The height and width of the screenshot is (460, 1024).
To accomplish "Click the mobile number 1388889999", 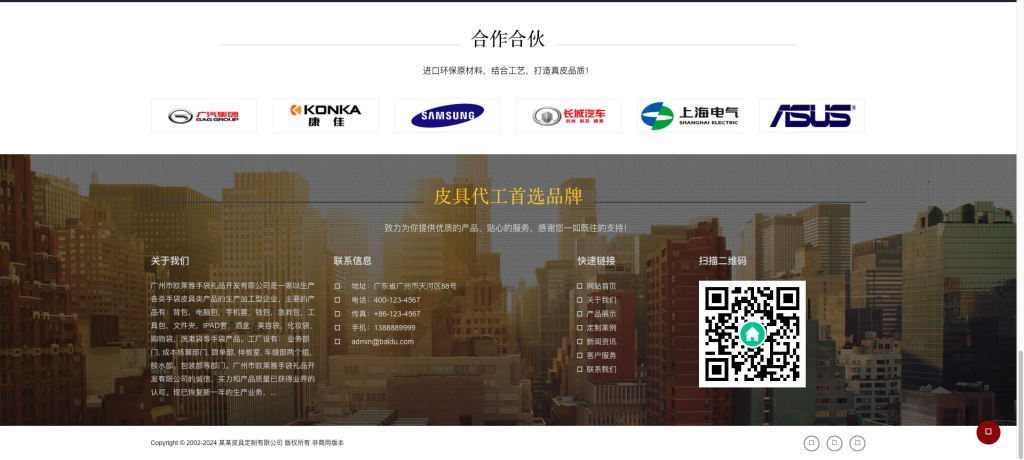I will [394, 327].
